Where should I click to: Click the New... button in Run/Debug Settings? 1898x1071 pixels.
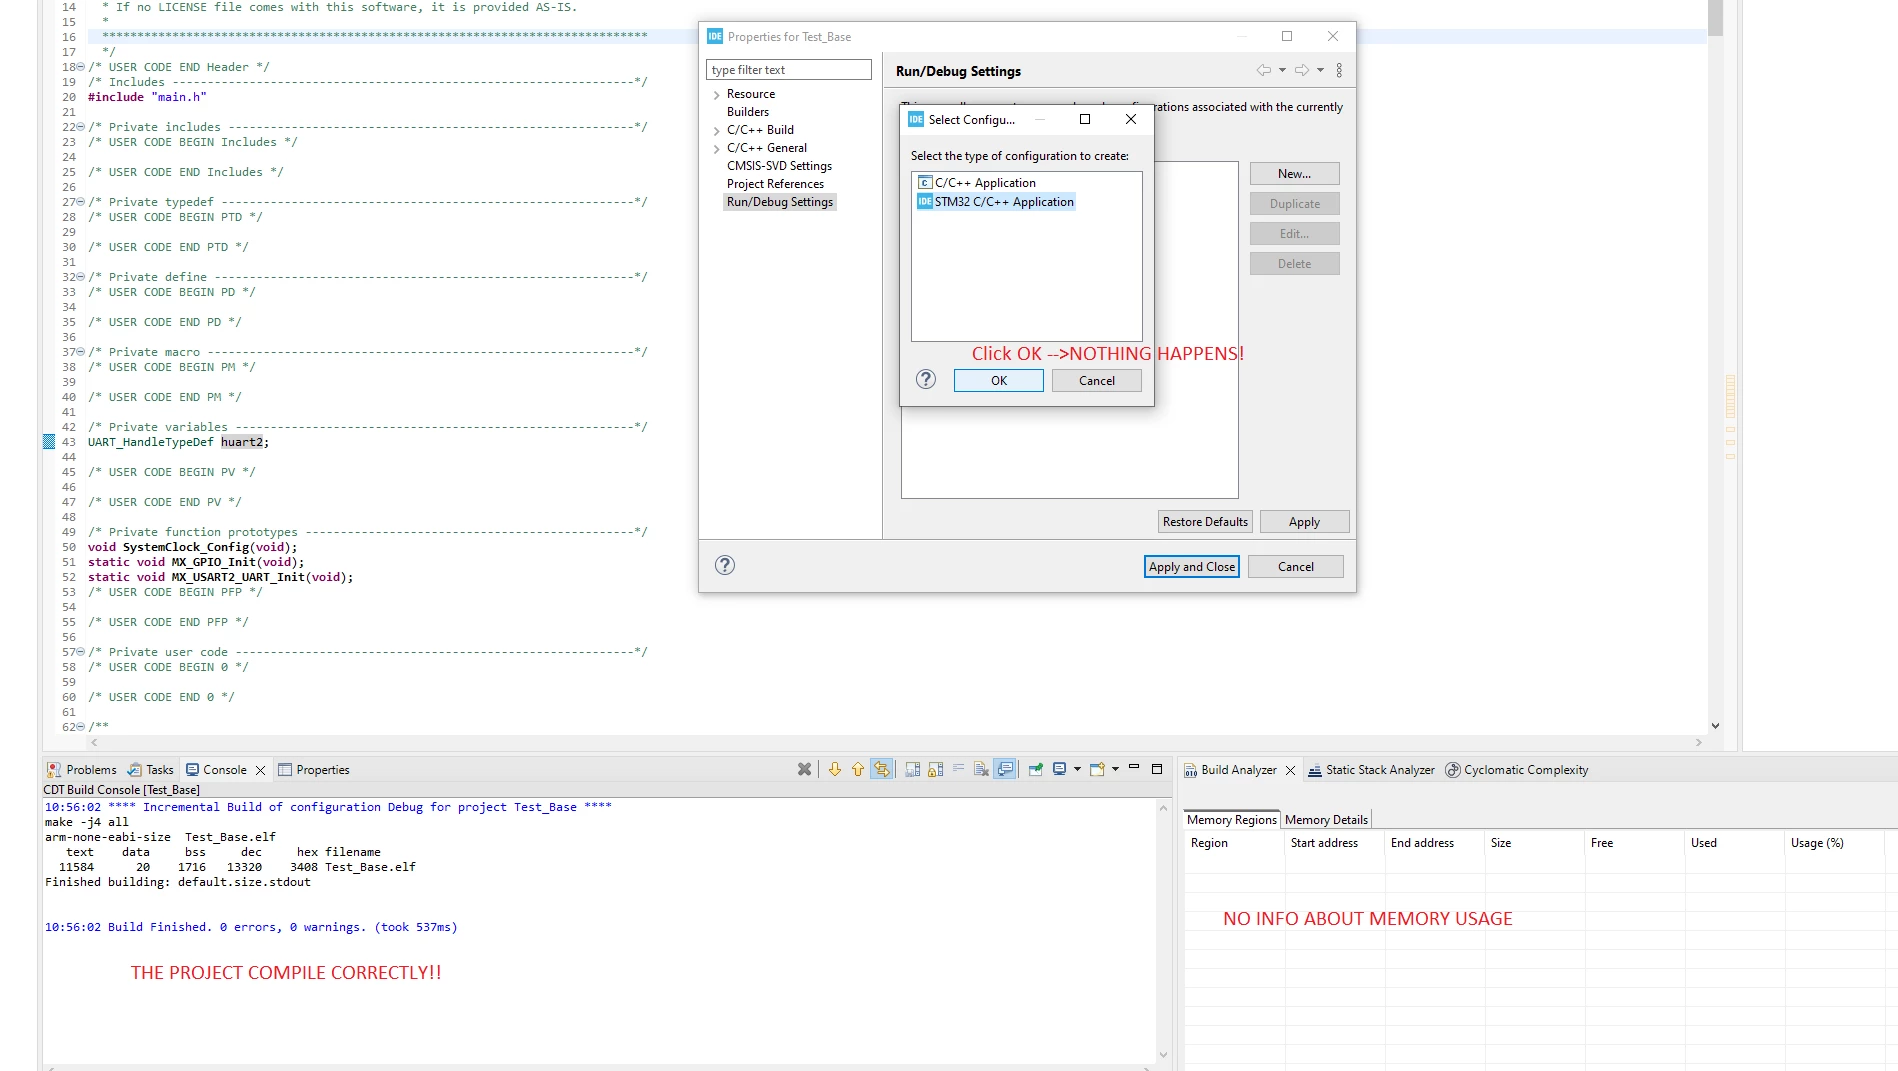pyautogui.click(x=1294, y=174)
